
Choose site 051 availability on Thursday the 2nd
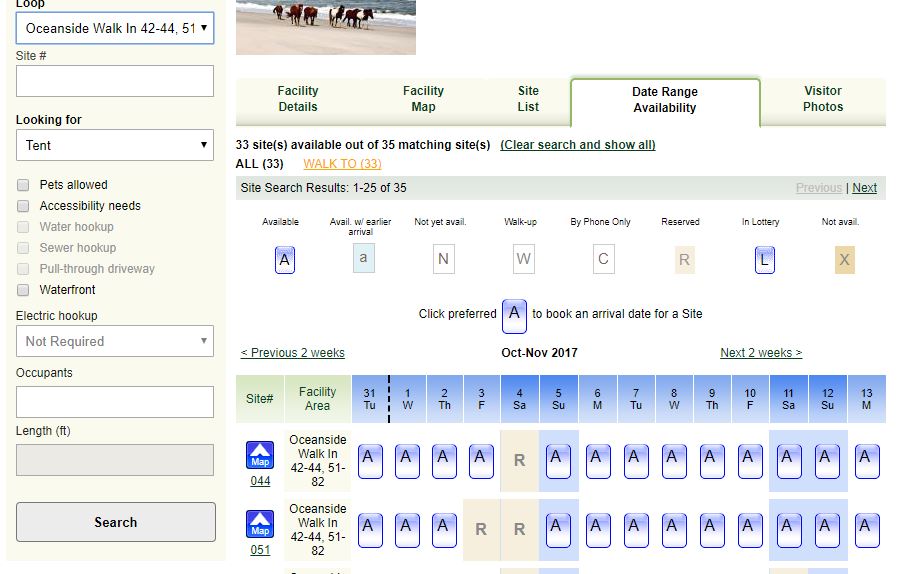445,529
